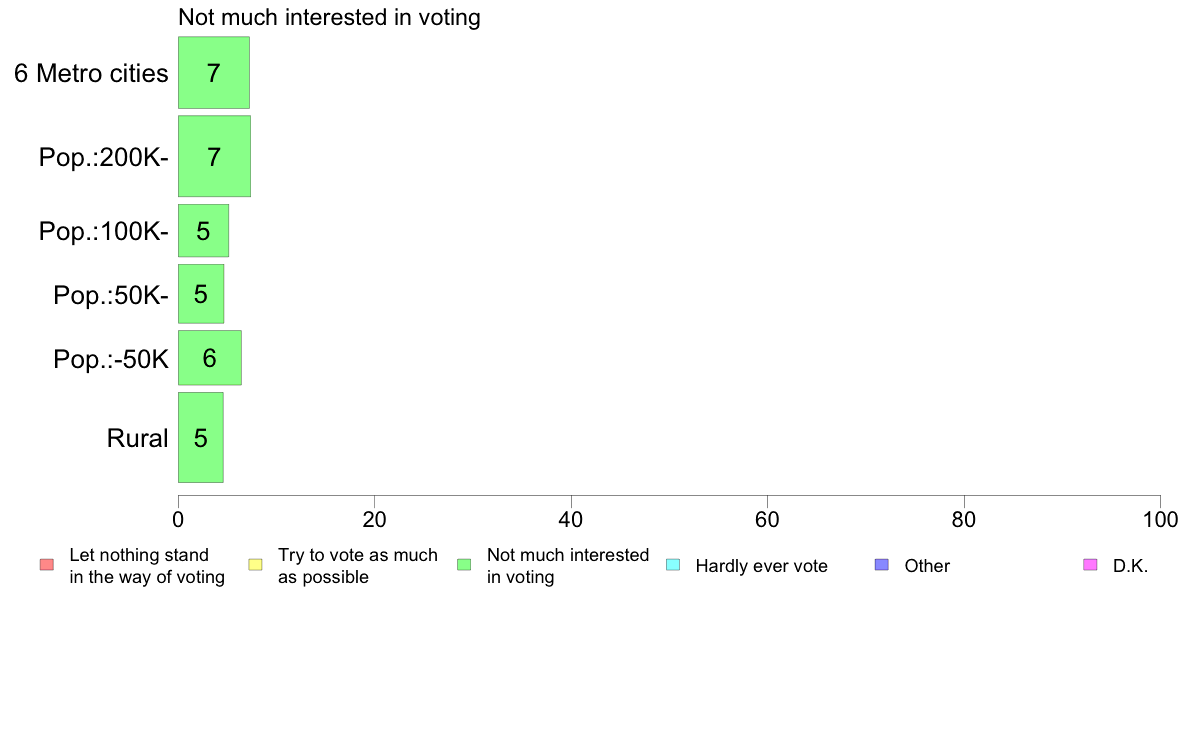Click the yellow 'Try to vote' legend swatch
Viewport: 1188px width, 736px height.
pyautogui.click(x=255, y=565)
